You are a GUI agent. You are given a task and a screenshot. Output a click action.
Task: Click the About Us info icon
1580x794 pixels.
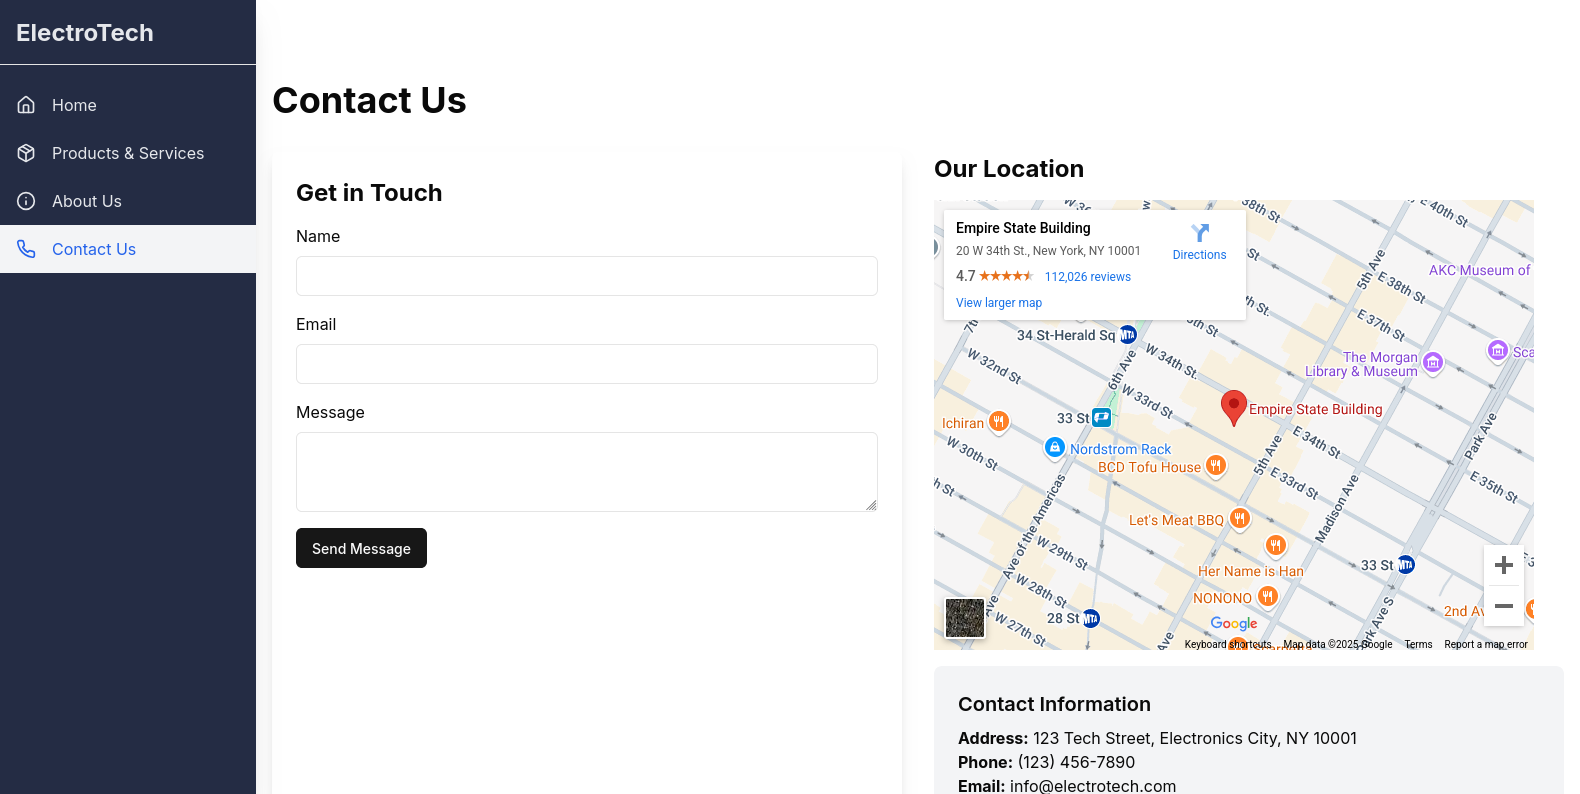(26, 201)
